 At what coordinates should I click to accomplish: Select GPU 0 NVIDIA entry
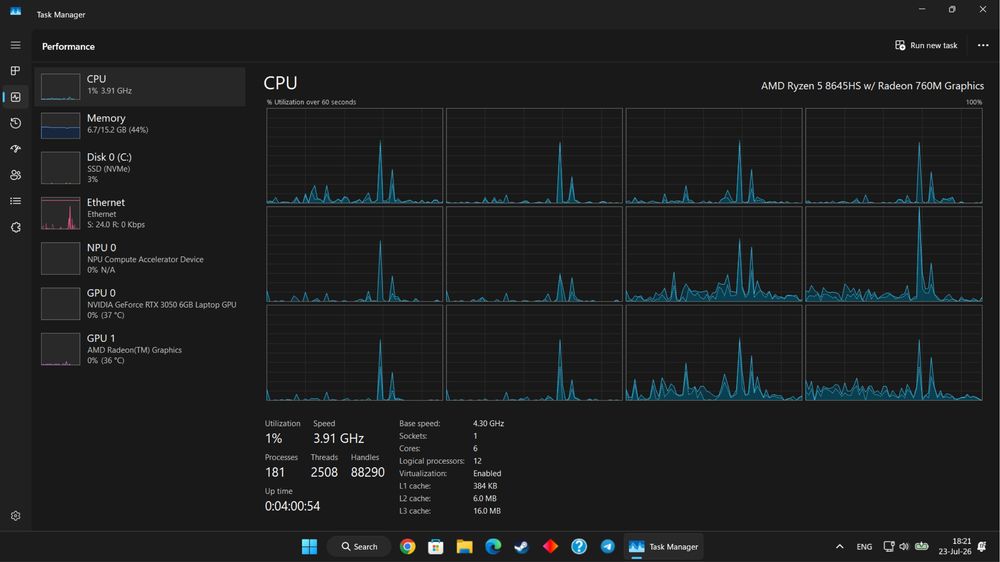[140, 304]
